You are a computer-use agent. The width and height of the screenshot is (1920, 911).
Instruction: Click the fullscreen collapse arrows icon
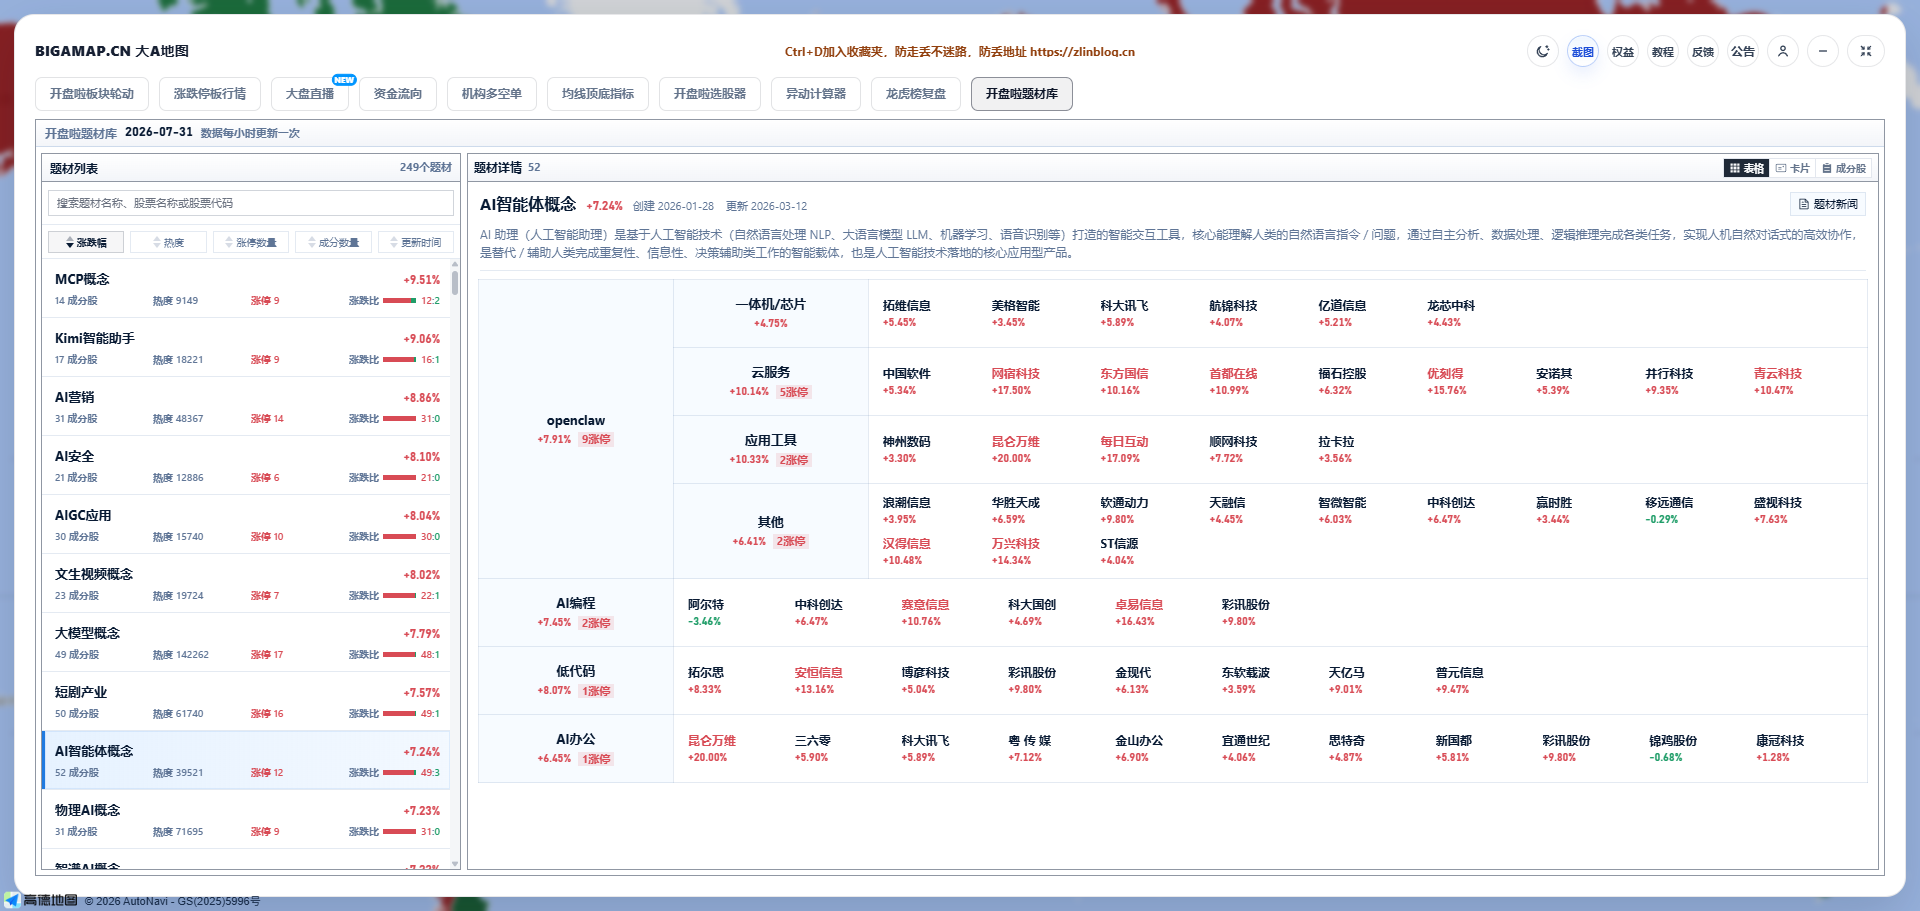pyautogui.click(x=1866, y=51)
